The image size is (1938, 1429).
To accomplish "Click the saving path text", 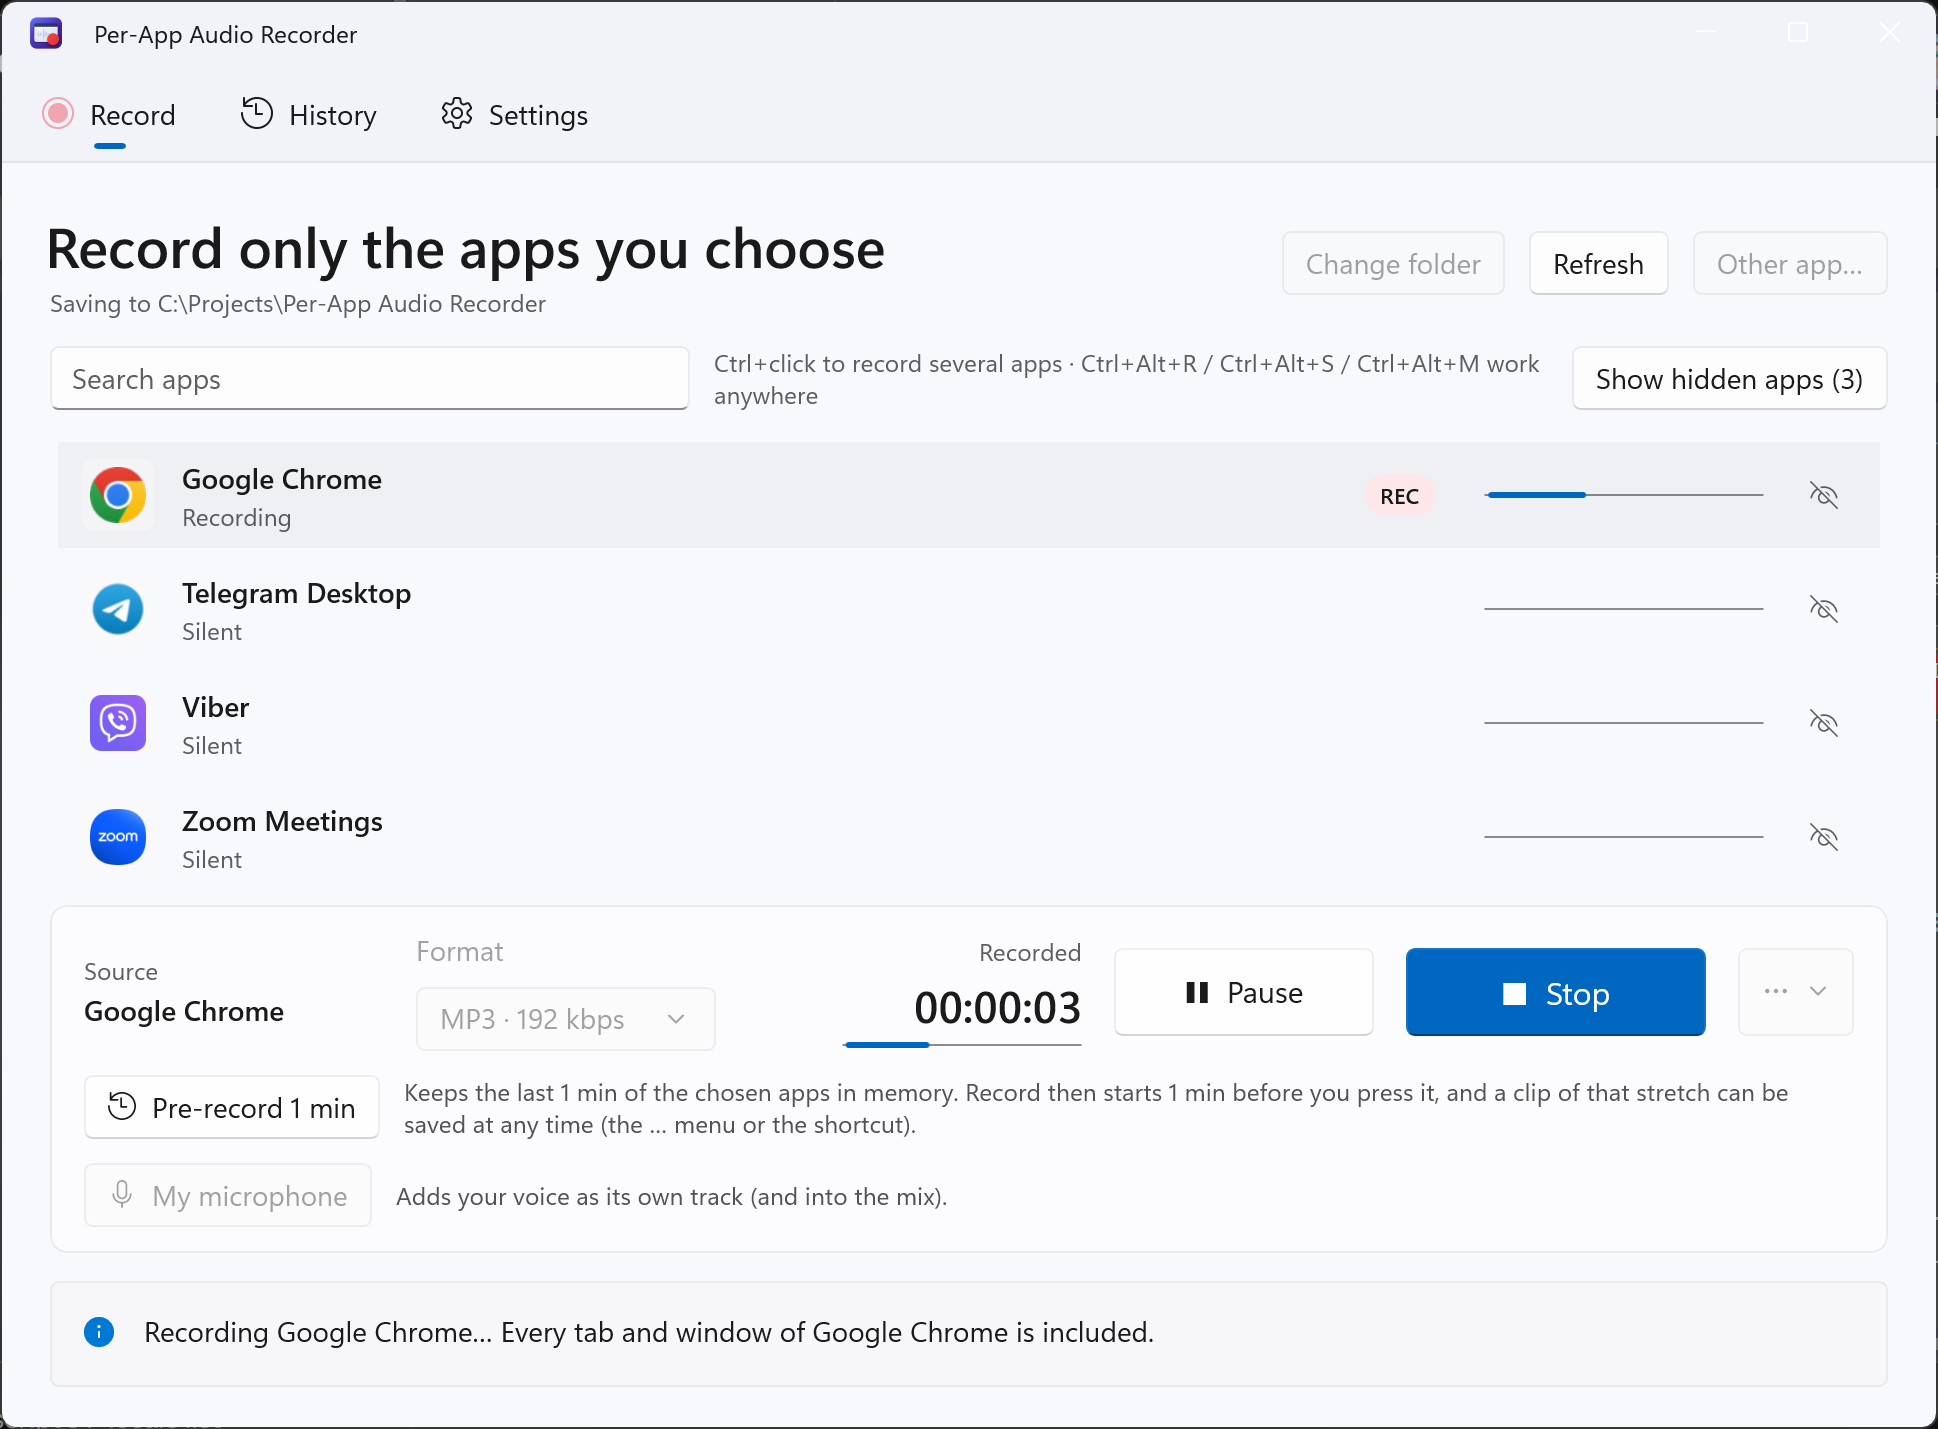I will pos(298,304).
